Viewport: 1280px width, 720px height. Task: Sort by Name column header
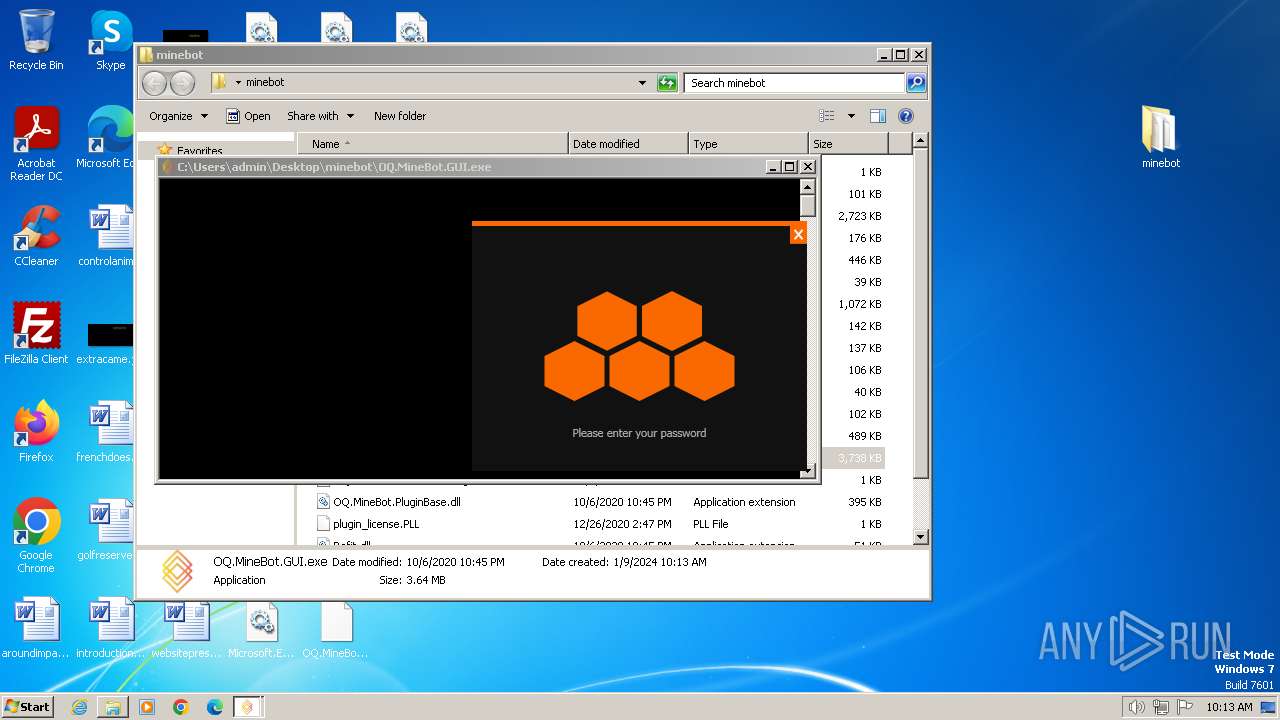point(432,144)
